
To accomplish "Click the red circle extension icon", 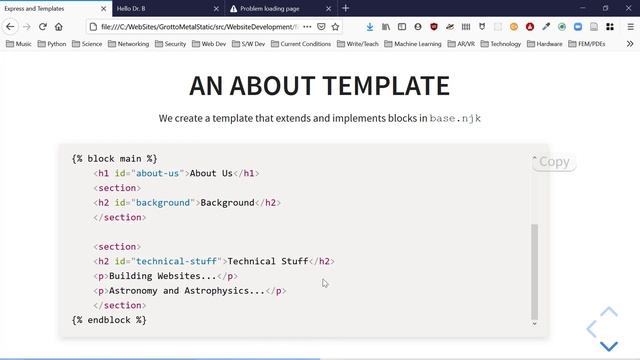I will [530, 27].
